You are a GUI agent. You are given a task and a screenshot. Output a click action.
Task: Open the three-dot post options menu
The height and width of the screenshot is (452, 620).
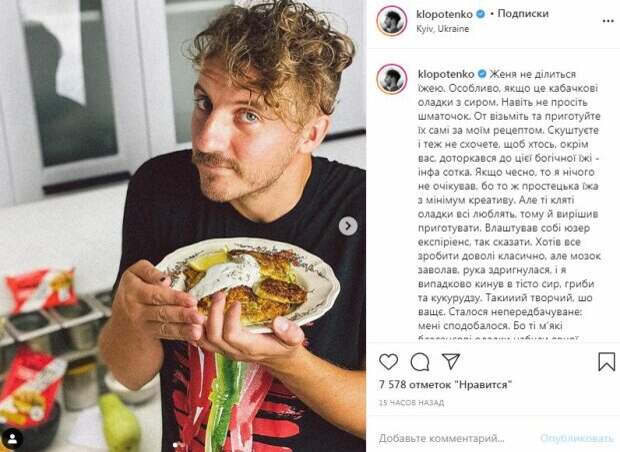click(x=608, y=21)
